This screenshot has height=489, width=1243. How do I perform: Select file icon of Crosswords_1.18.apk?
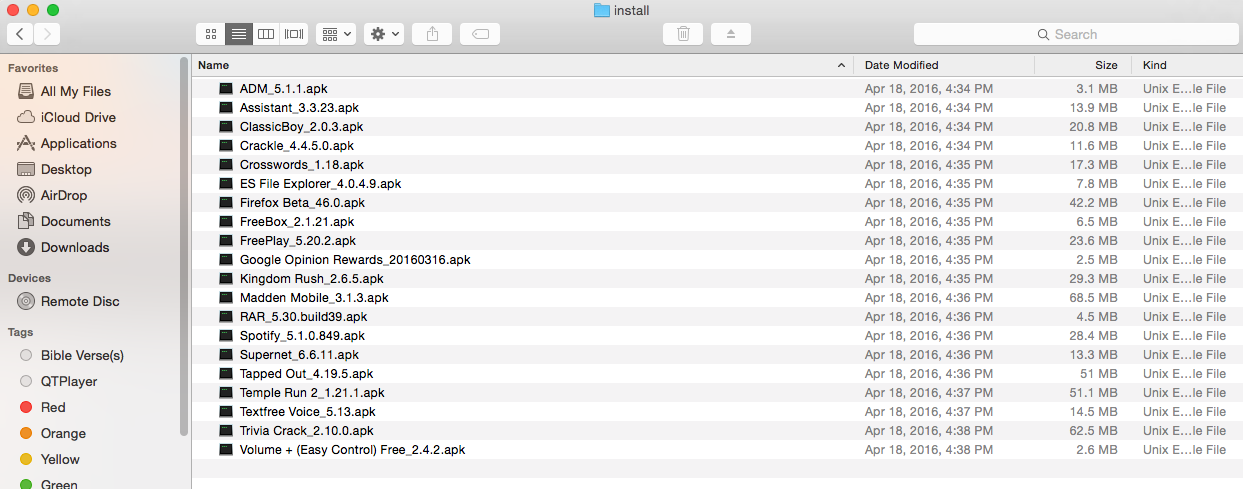[226, 165]
